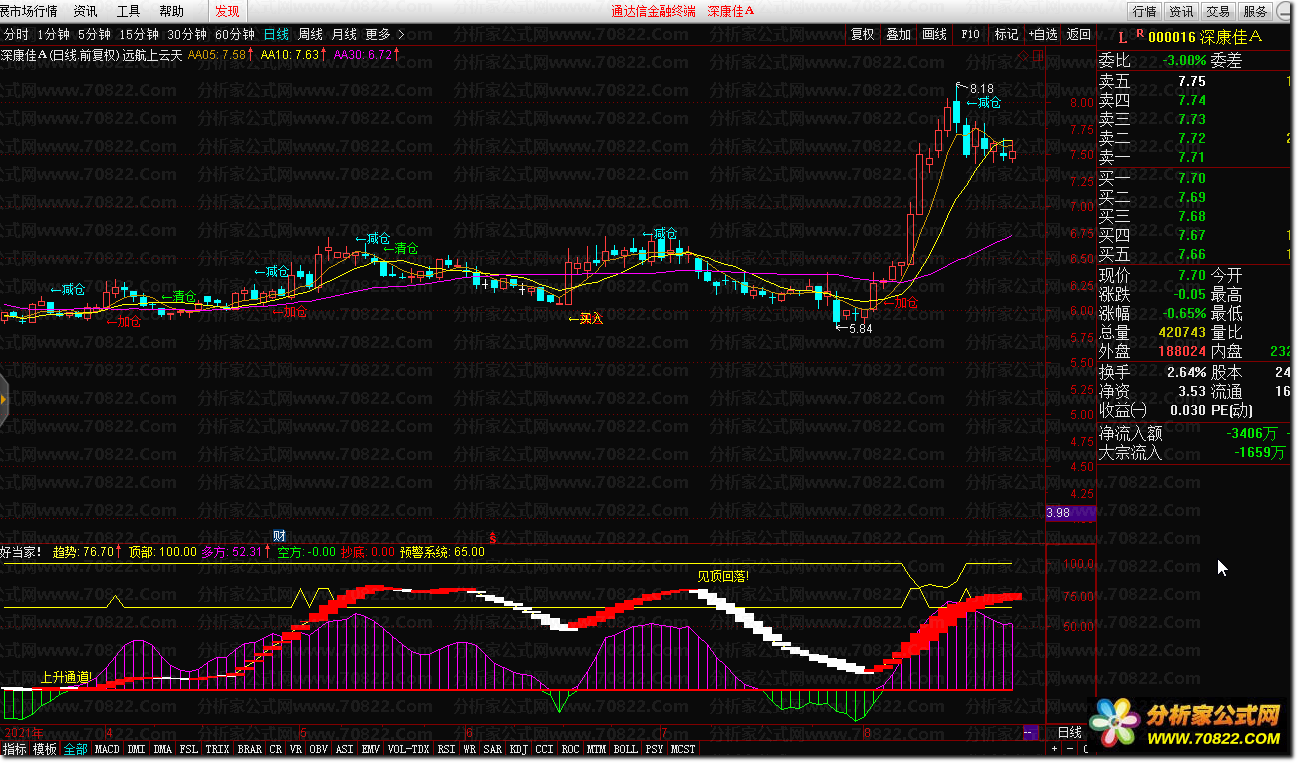Select the DMA indicator
This screenshot has width=1299, height=763.
point(163,749)
